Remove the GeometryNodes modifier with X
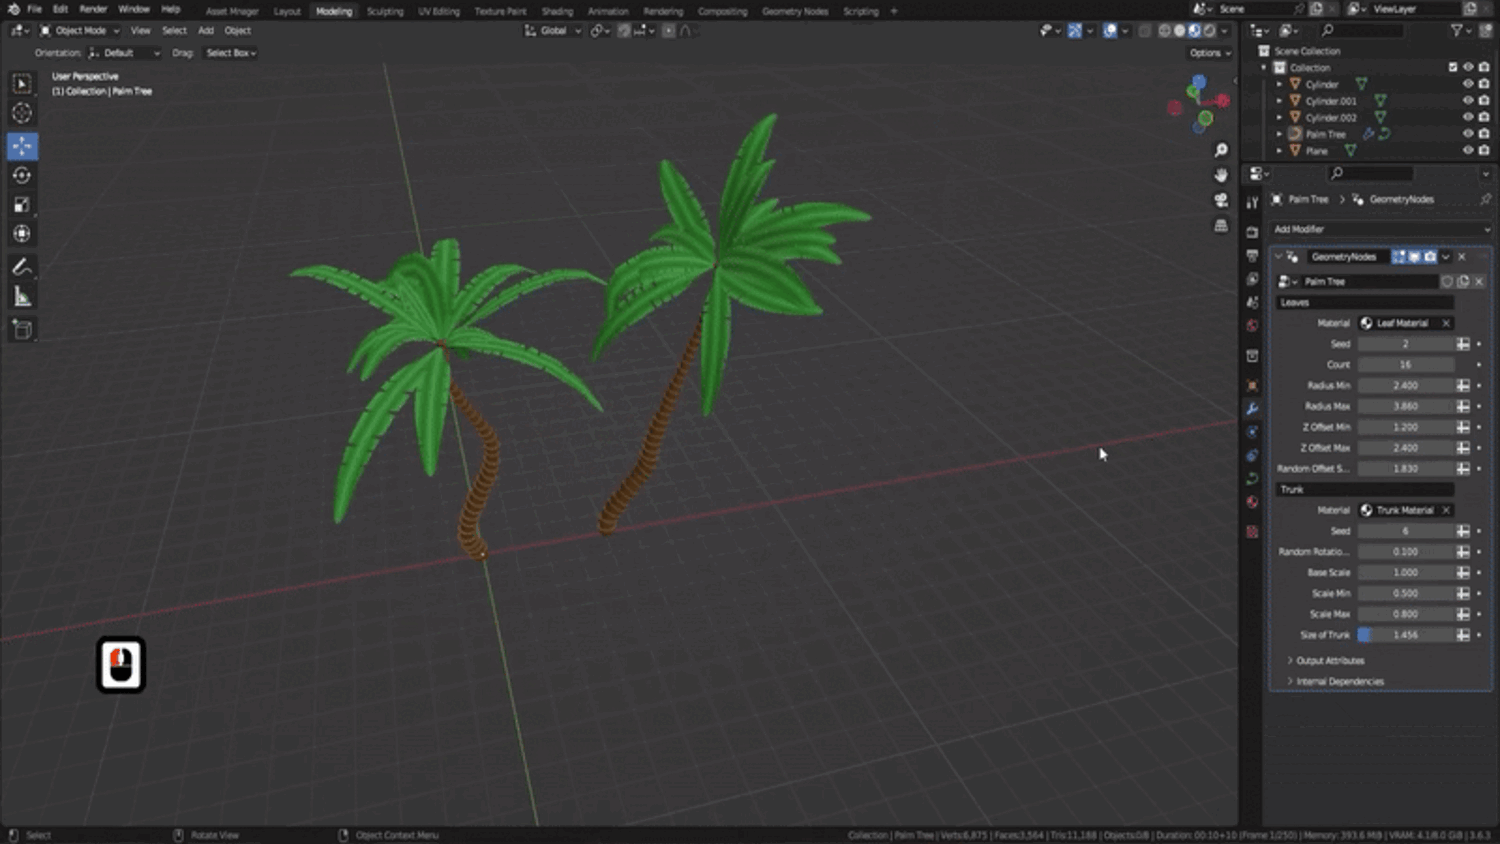 click(x=1462, y=257)
